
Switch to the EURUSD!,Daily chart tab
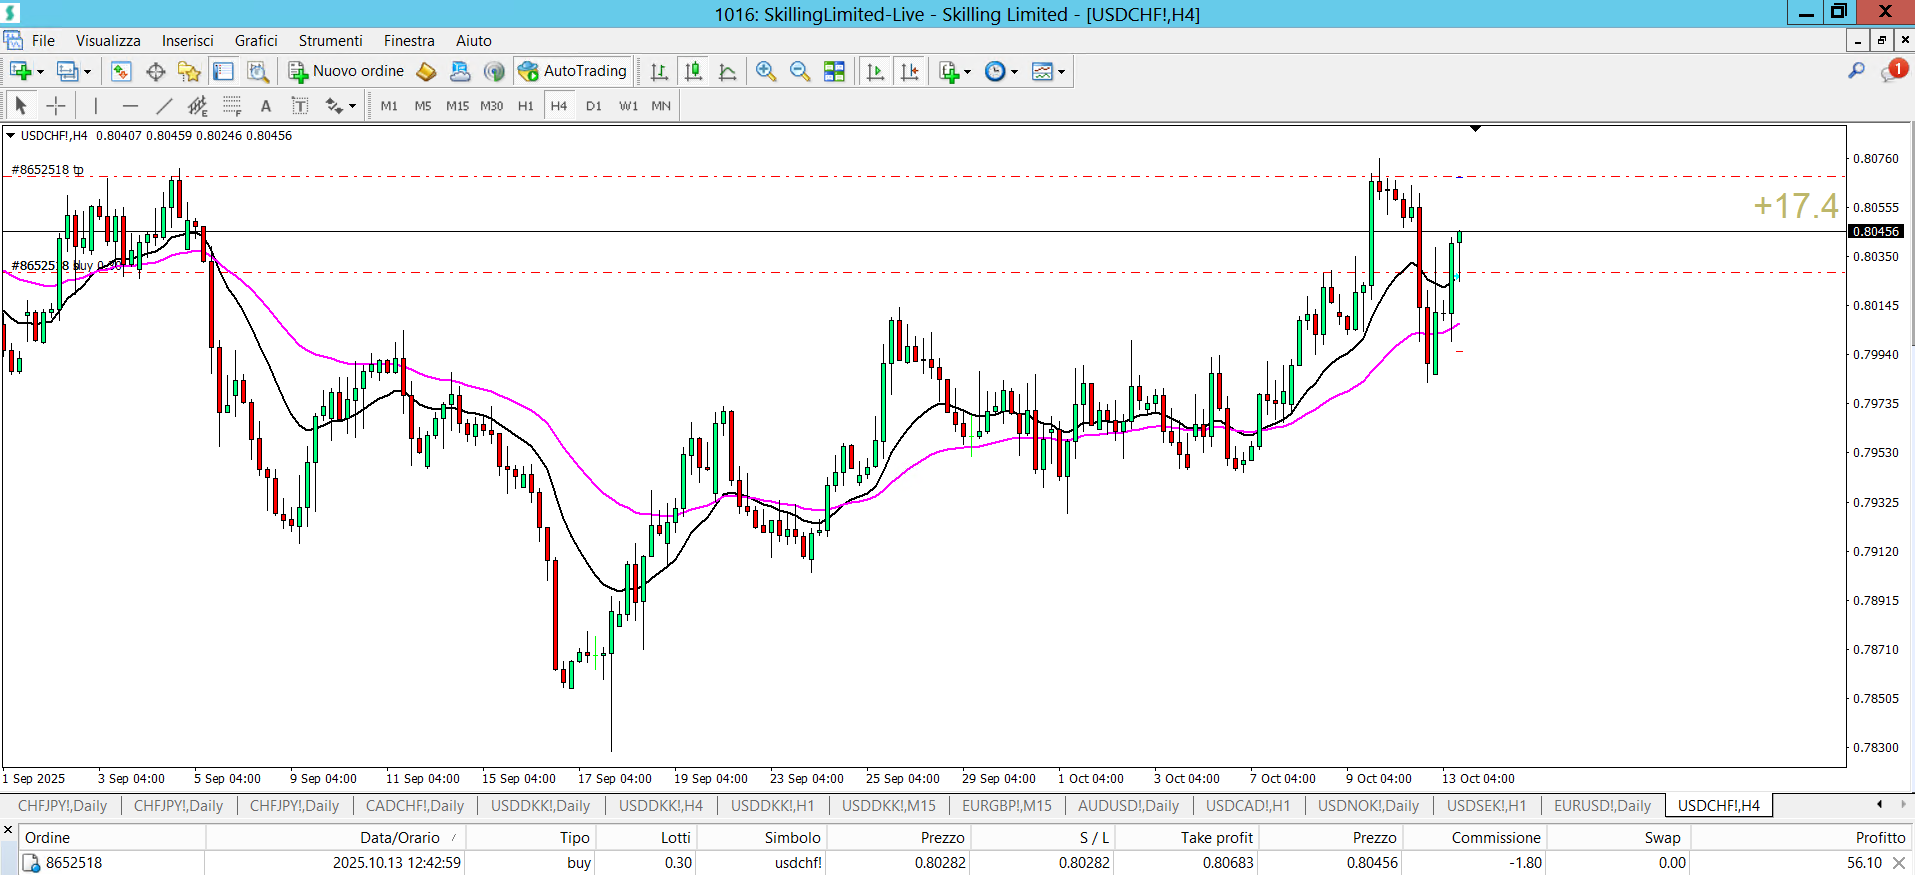point(1602,805)
